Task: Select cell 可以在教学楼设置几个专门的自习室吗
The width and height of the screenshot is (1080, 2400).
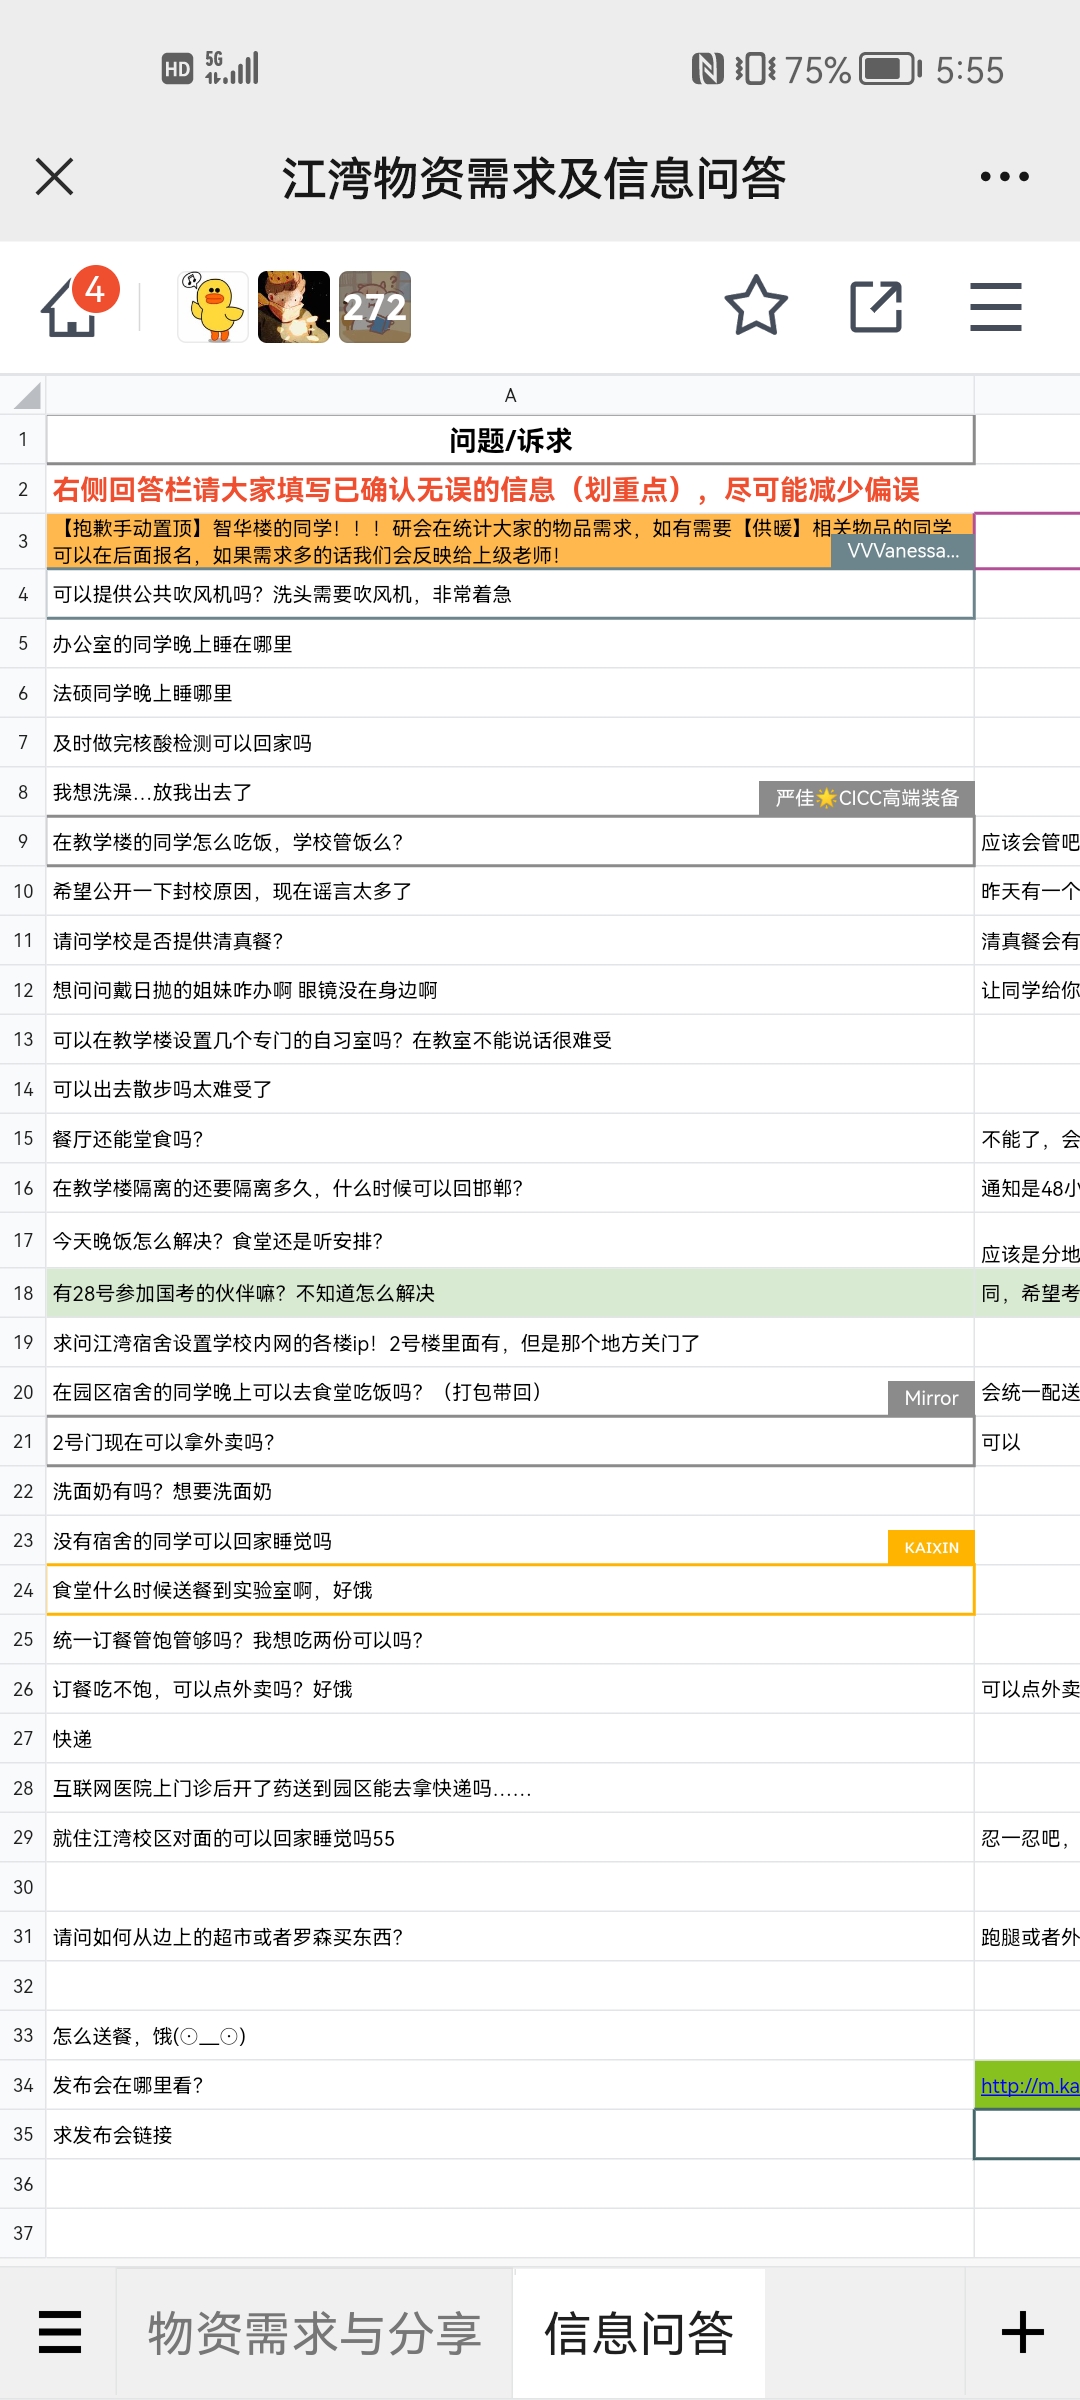Action: click(510, 1040)
